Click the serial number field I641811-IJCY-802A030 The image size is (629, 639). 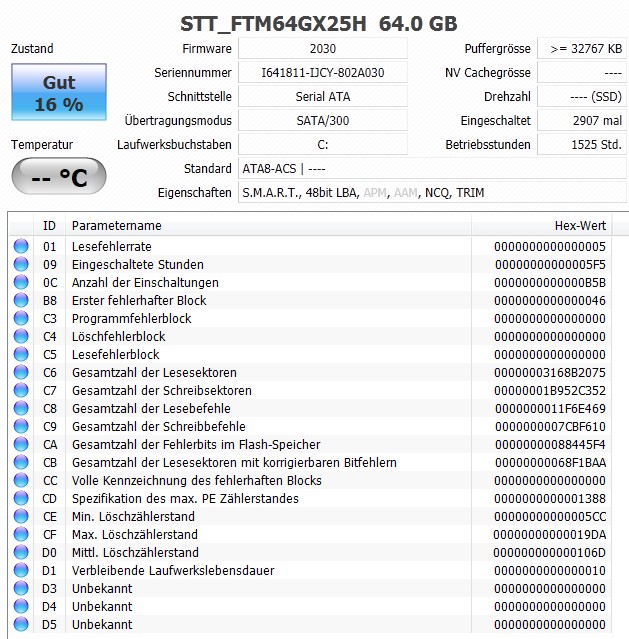pos(322,73)
